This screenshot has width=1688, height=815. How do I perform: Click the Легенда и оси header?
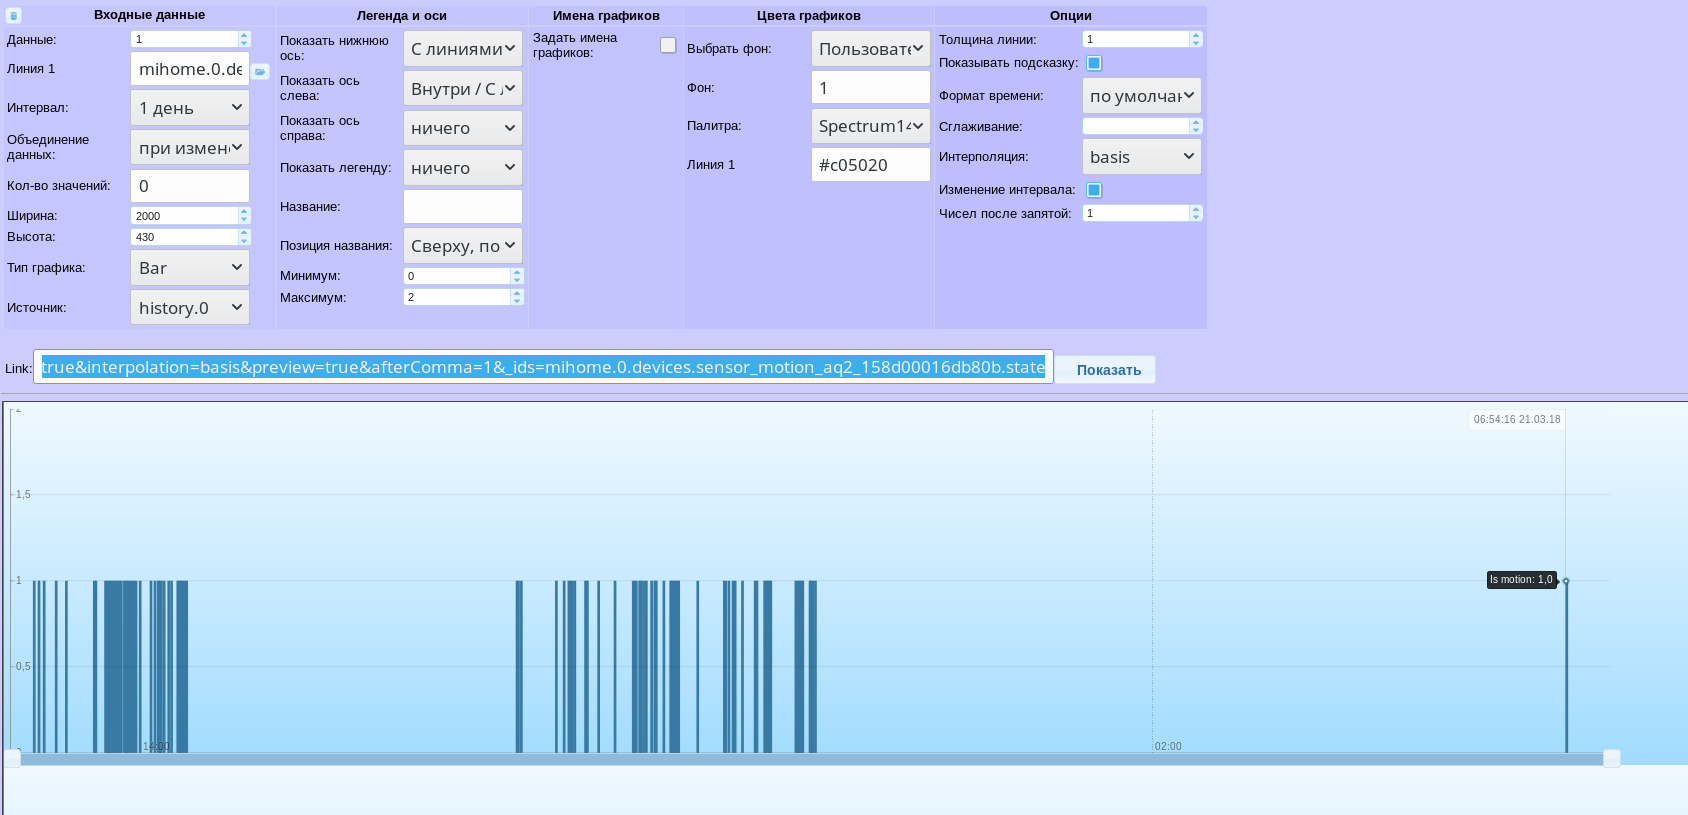pos(402,16)
